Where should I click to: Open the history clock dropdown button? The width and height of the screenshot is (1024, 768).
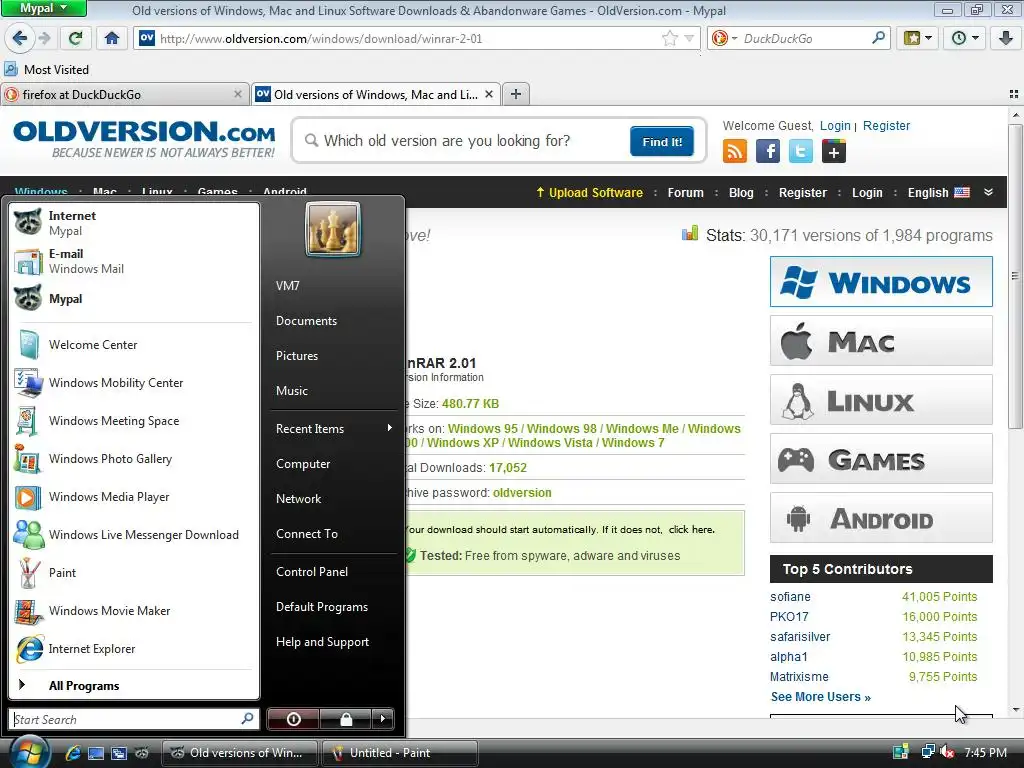(x=965, y=39)
